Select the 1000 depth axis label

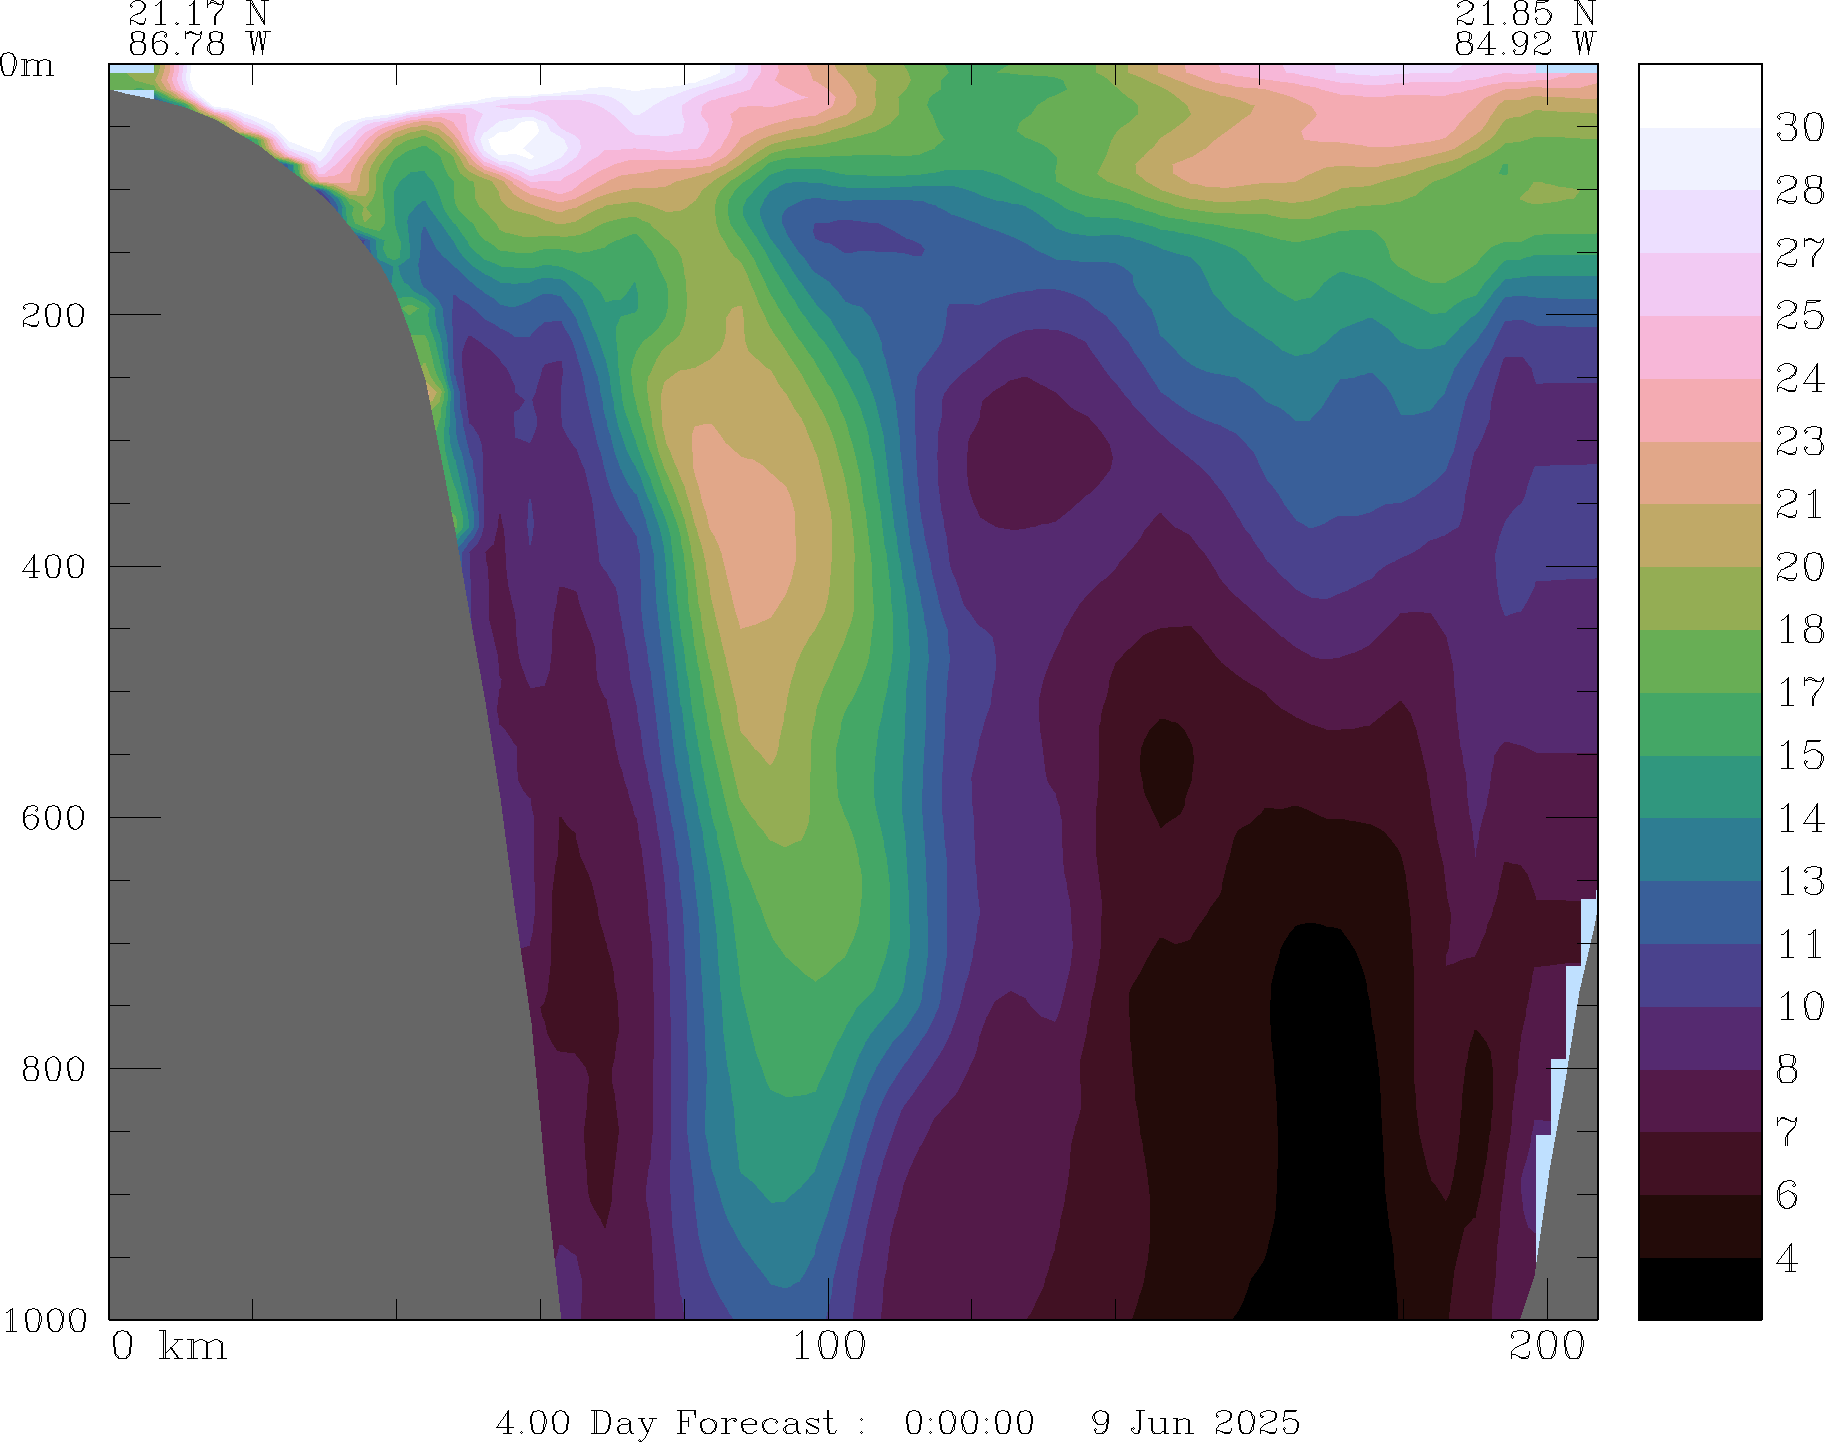pyautogui.click(x=45, y=1321)
